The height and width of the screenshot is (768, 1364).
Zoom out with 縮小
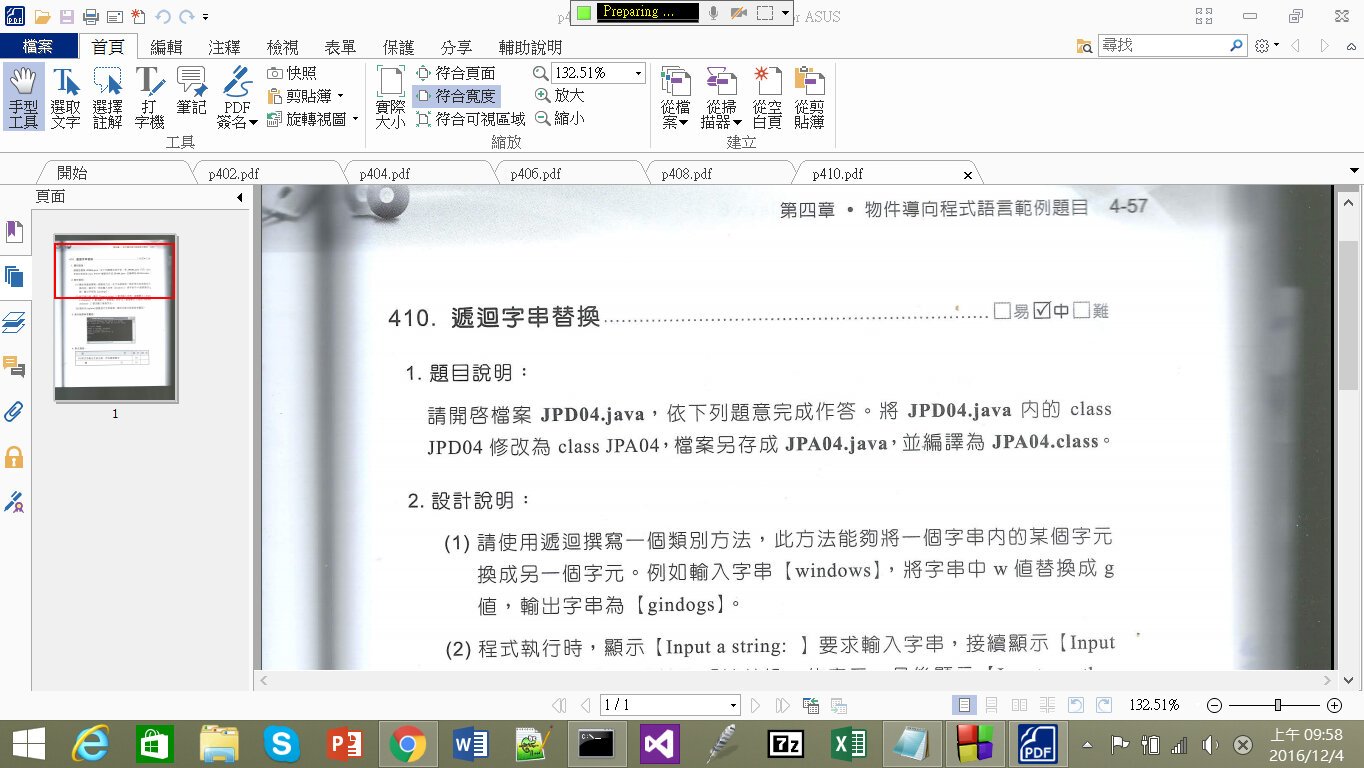[x=560, y=118]
